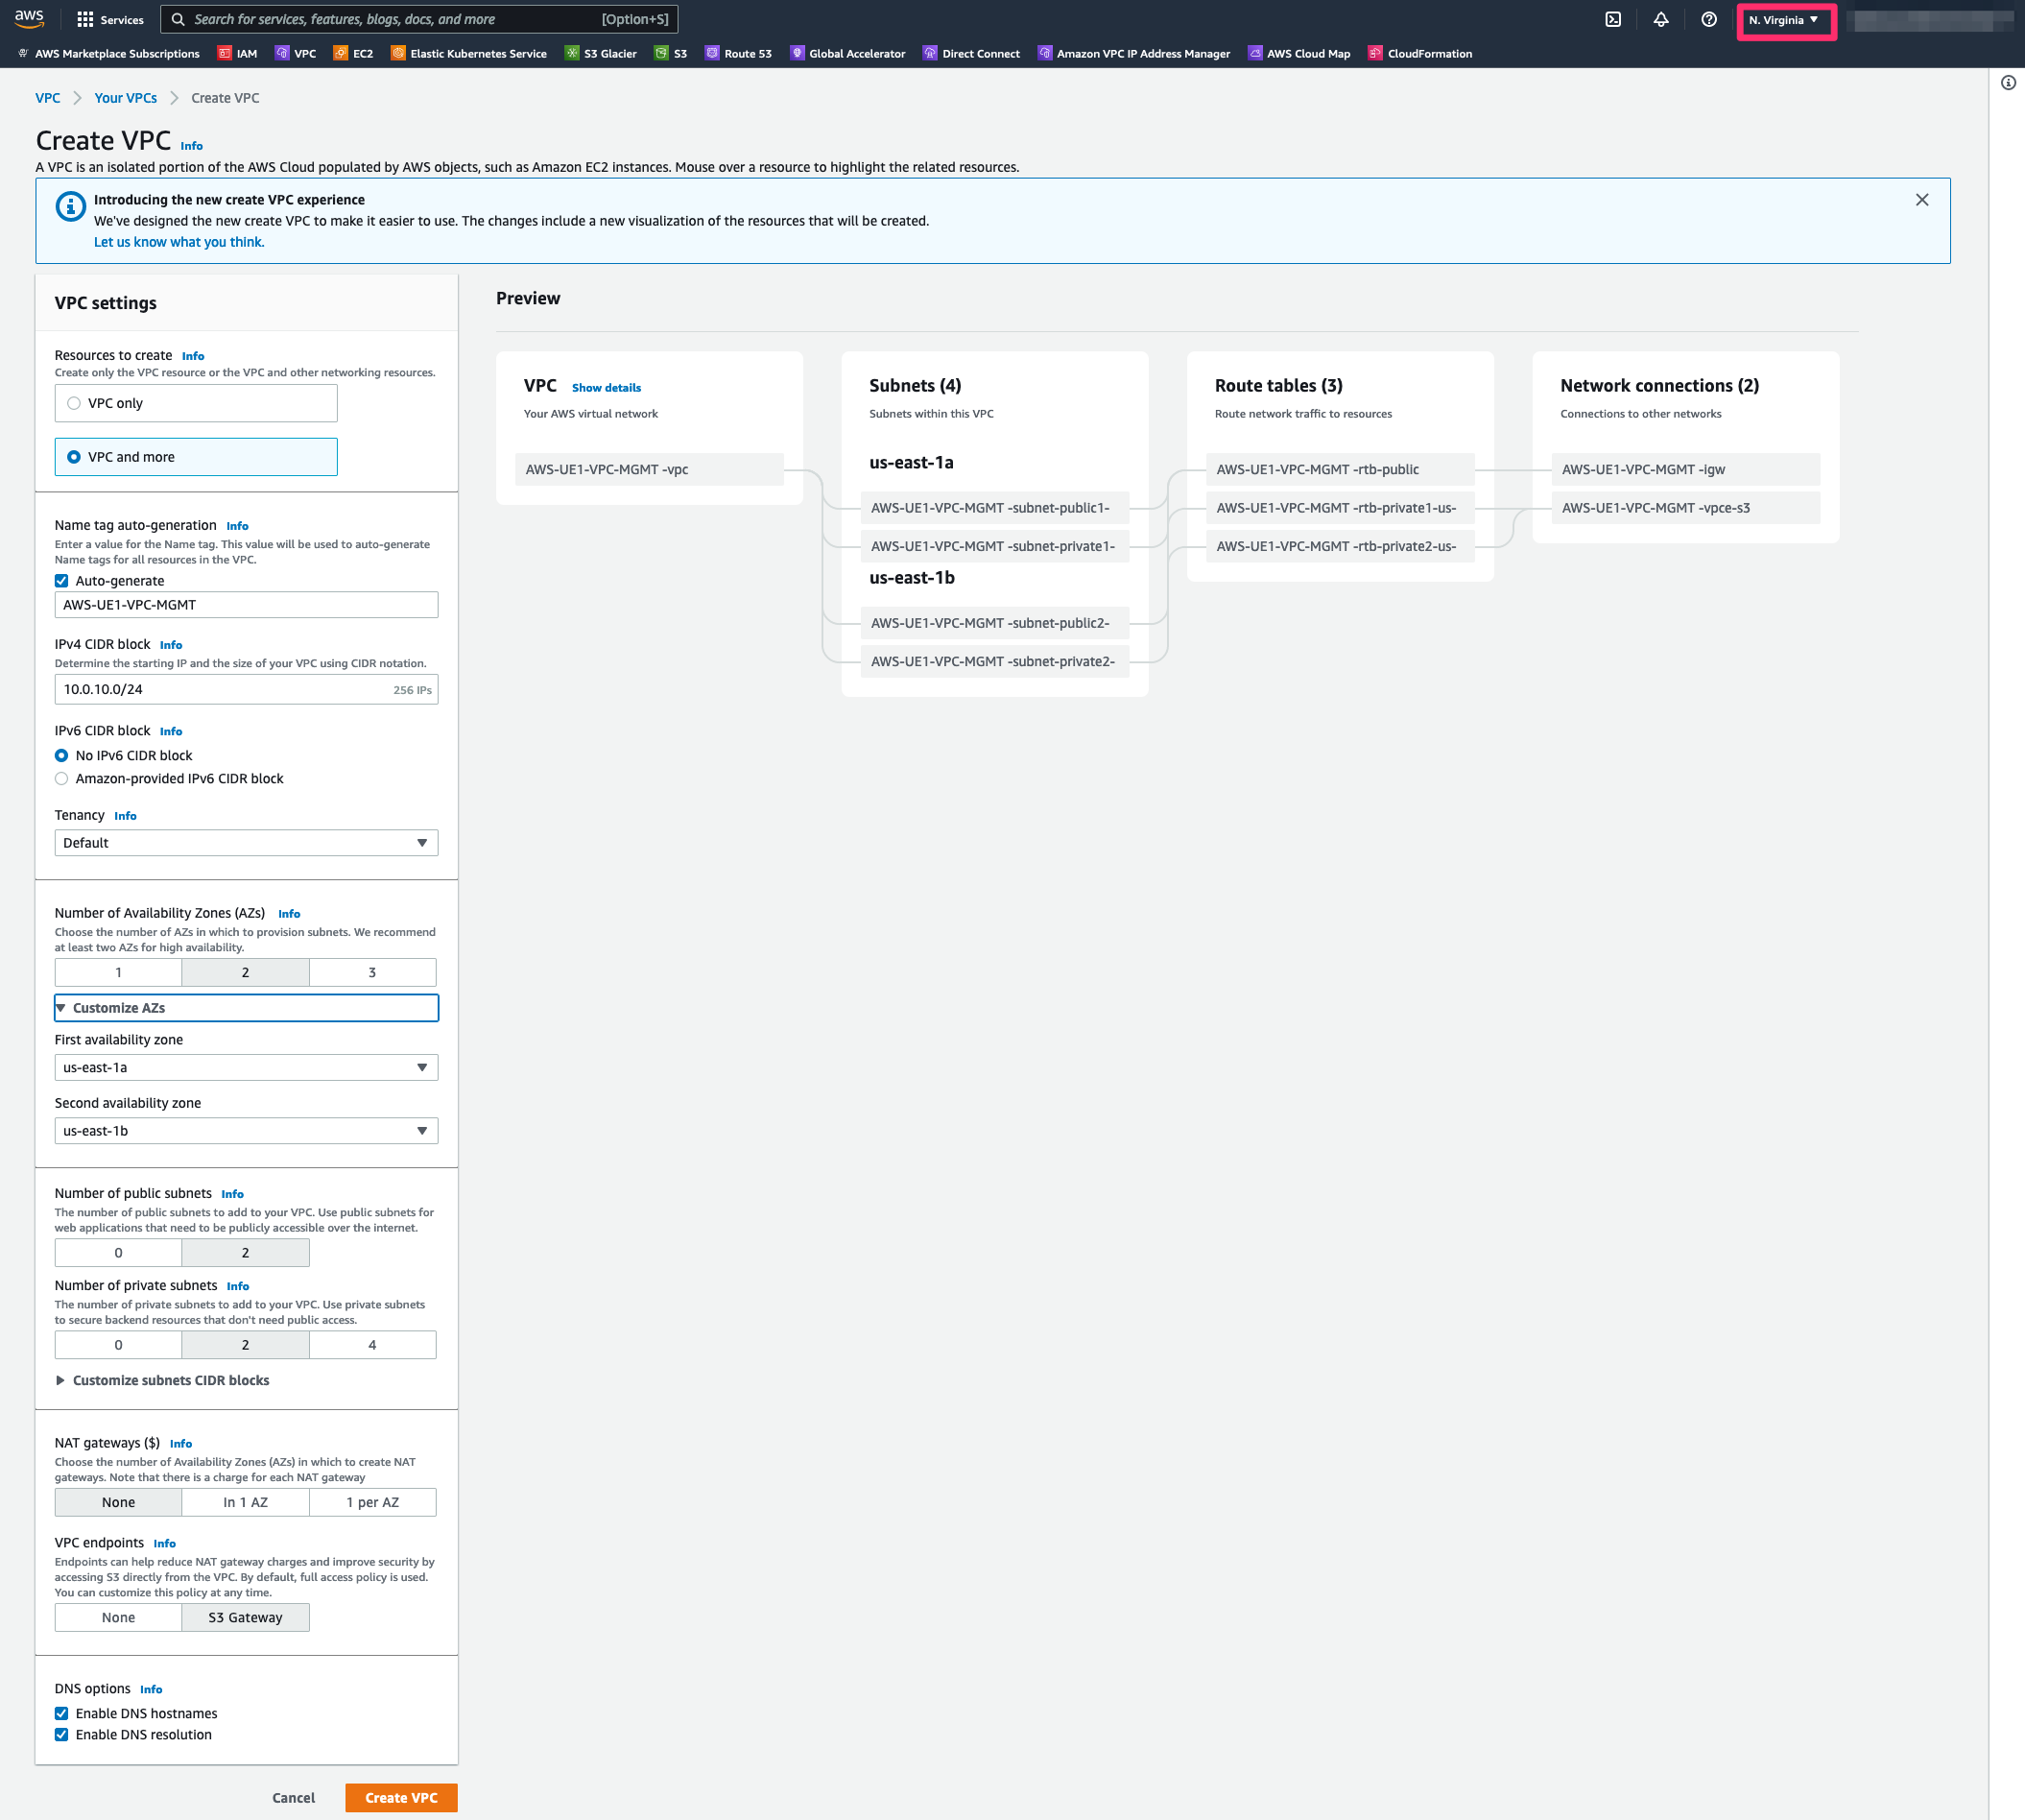The height and width of the screenshot is (1820, 2025).
Task: Open the First availability zone dropdown
Action: pos(246,1067)
